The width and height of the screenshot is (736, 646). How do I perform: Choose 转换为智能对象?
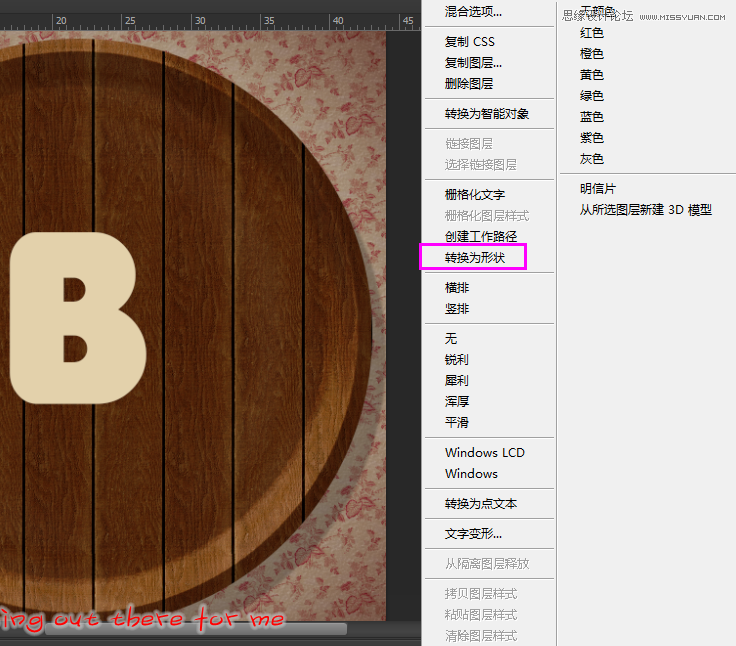(x=487, y=114)
